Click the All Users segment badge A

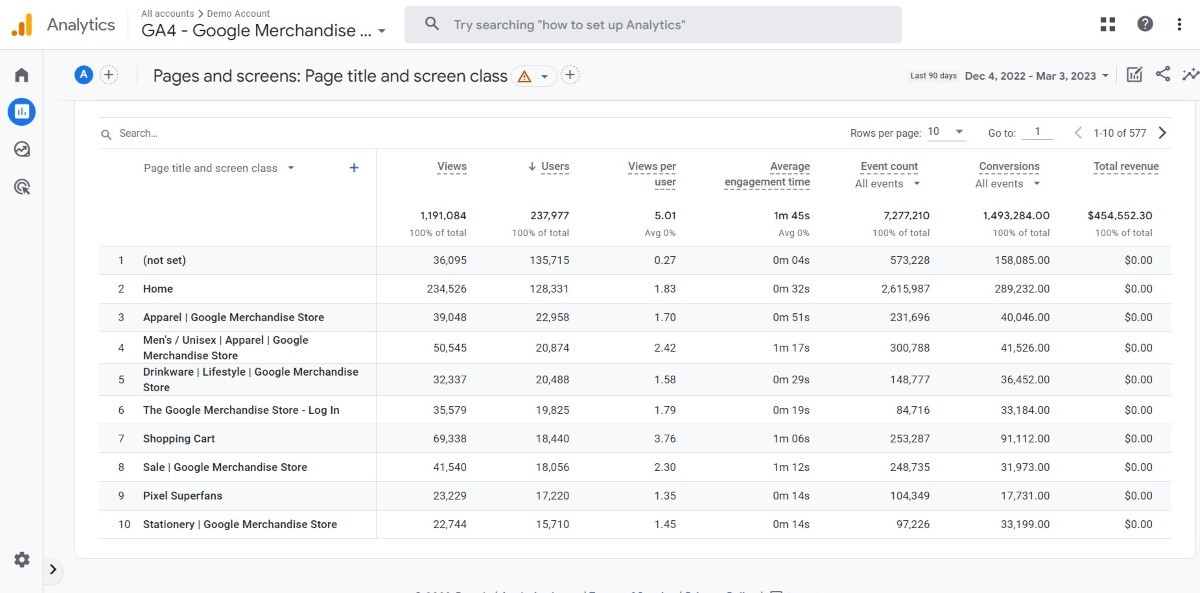point(84,74)
